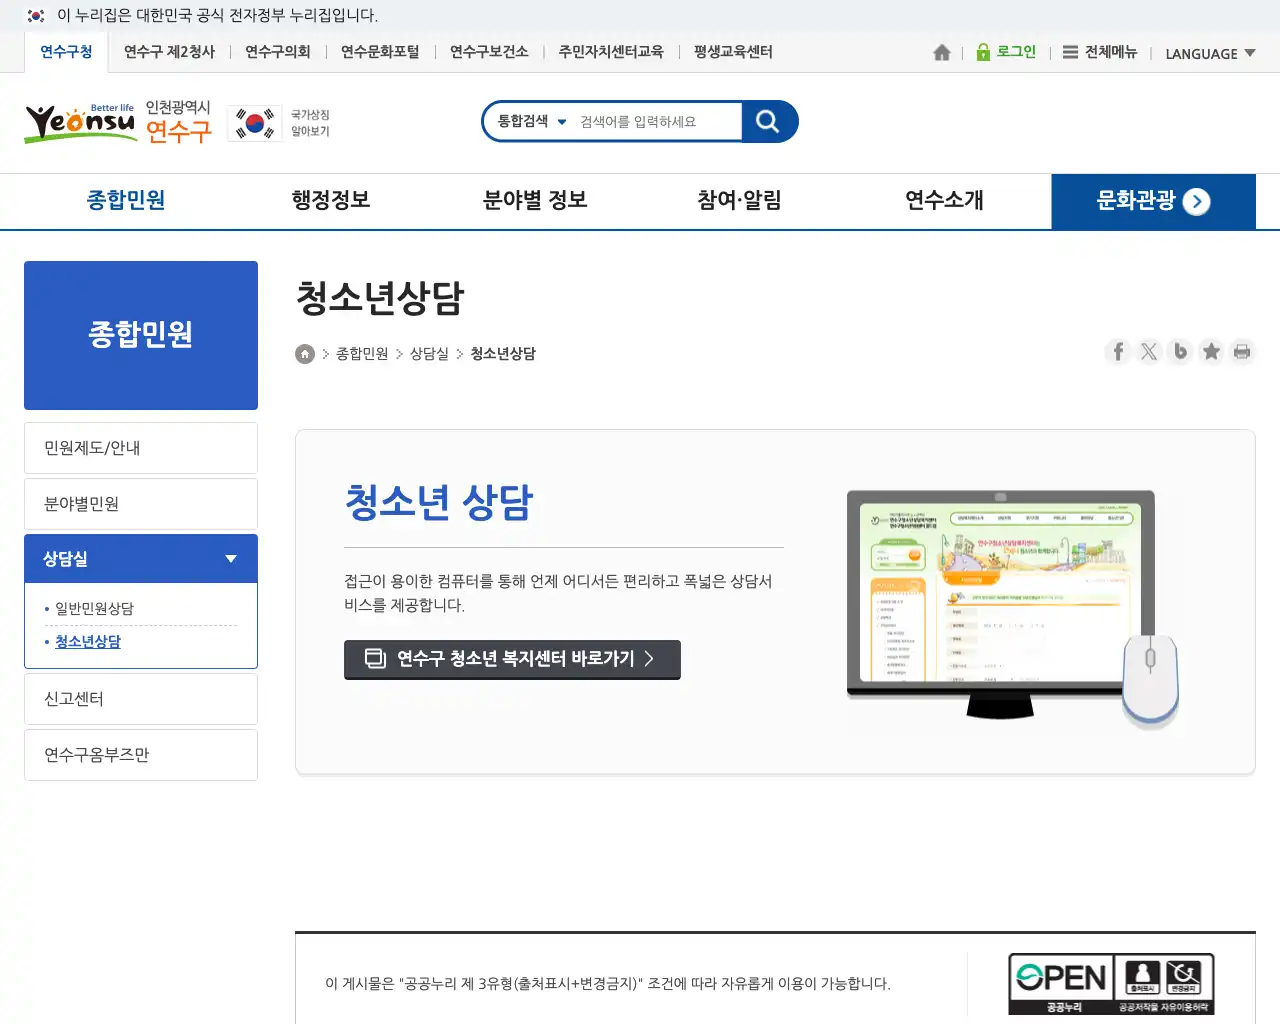Open the 참여·알림 main menu
Viewport: 1280px width, 1024px height.
pos(739,201)
